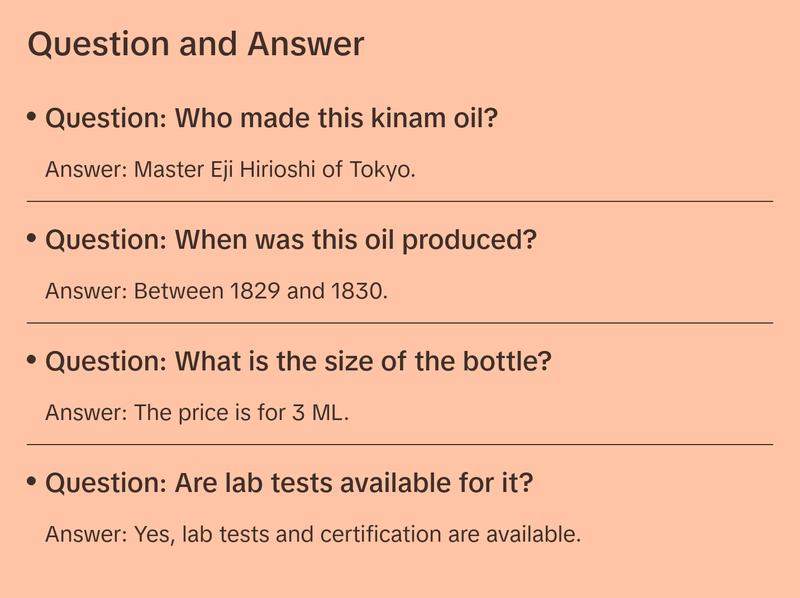Open the "What is the size of the bottle?" question
This screenshot has height=598, width=800.
tap(298, 361)
